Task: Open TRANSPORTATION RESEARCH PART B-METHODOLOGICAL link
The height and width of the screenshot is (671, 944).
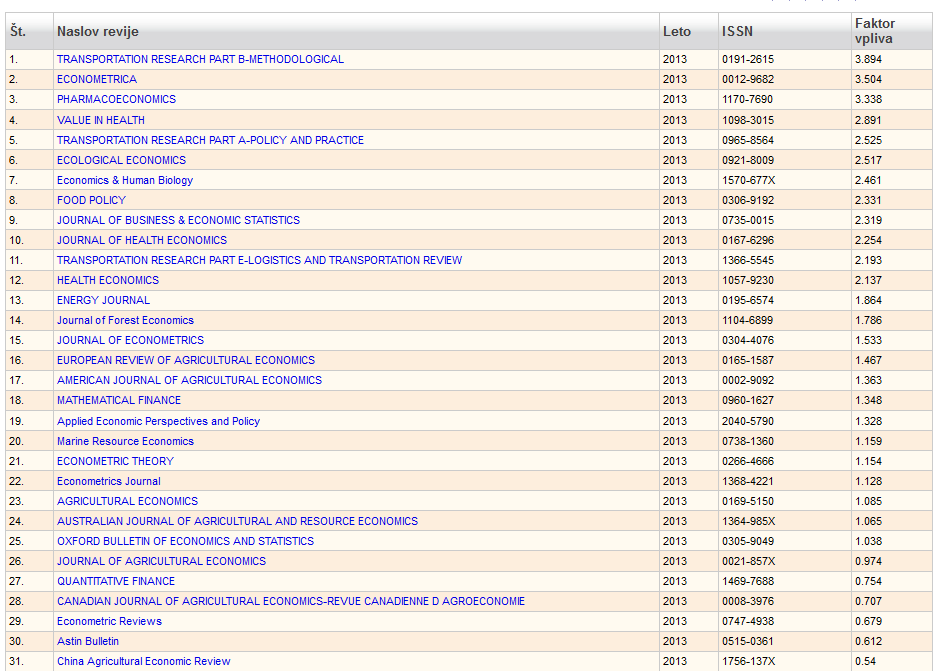Action: (200, 59)
